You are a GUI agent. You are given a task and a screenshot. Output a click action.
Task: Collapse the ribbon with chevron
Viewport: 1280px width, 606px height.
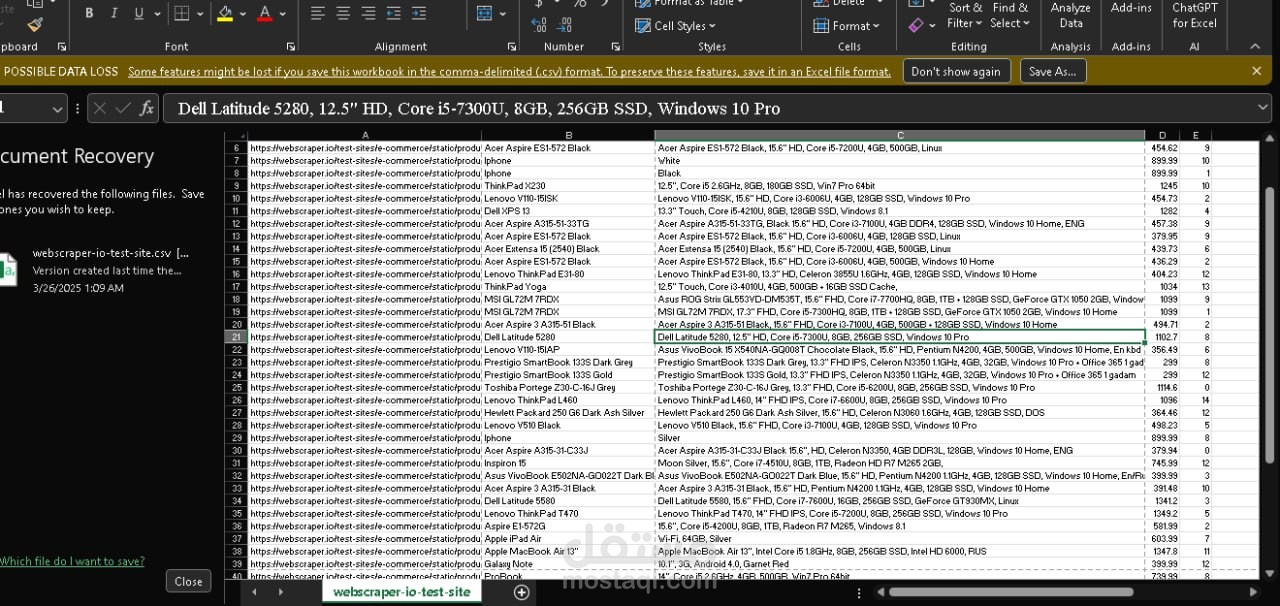(1257, 47)
